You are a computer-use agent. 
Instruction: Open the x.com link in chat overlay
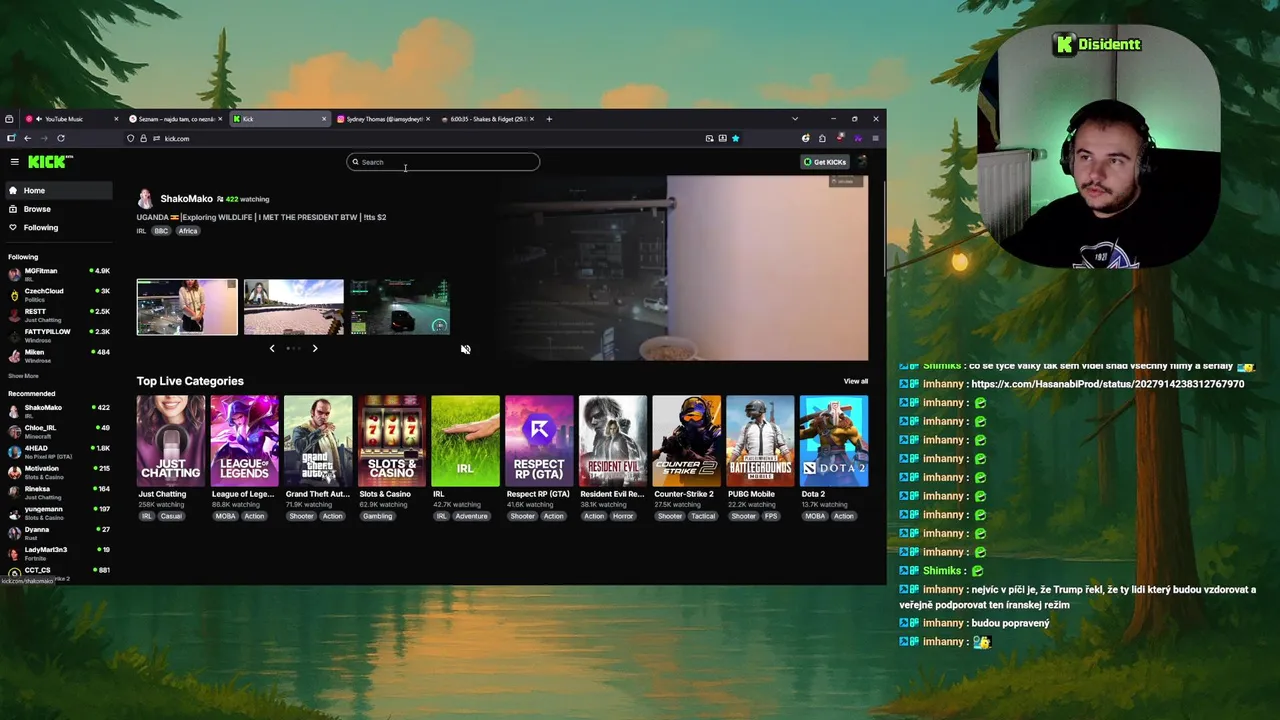point(1108,384)
